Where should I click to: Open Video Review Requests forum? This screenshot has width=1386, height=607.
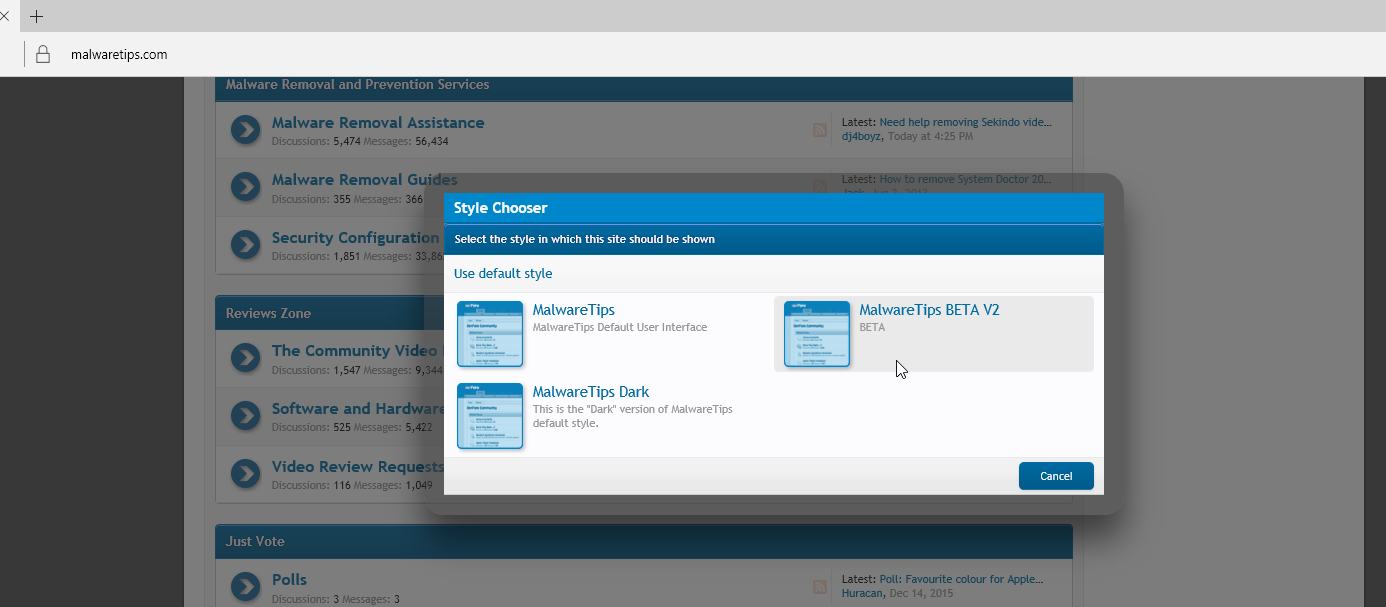point(358,466)
